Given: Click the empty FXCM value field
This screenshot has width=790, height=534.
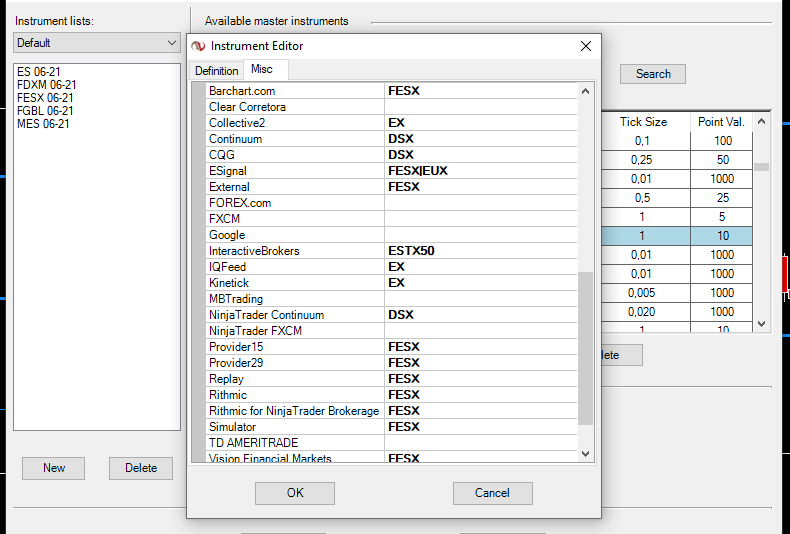Looking at the screenshot, I should pyautogui.click(x=481, y=219).
